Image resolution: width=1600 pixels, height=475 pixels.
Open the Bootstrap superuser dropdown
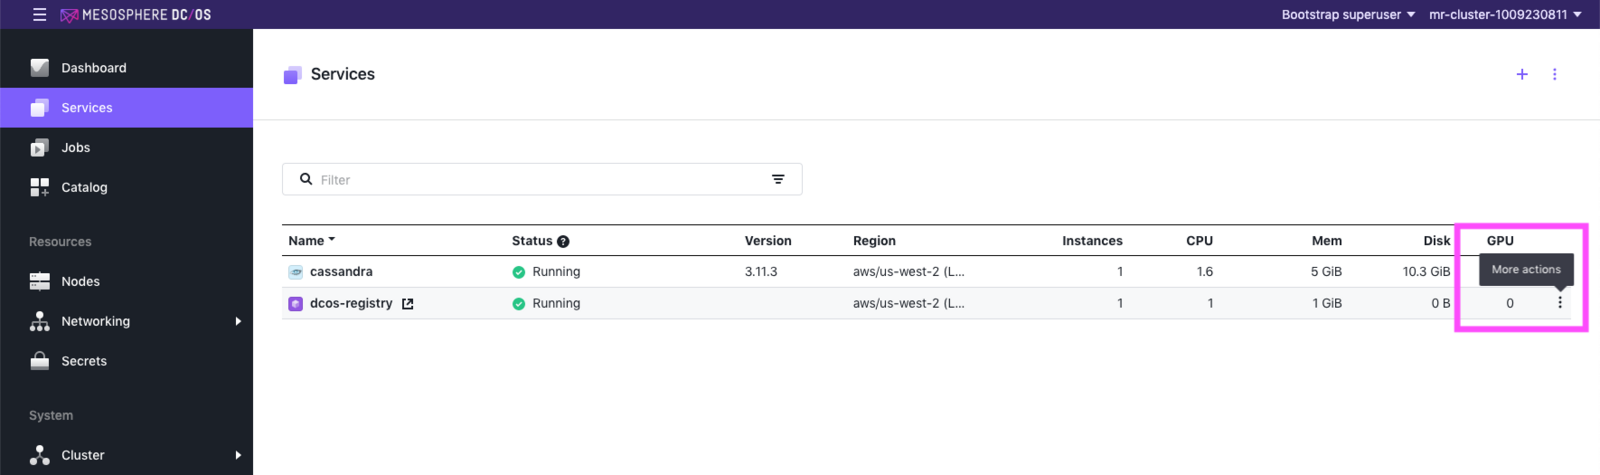(x=1348, y=15)
